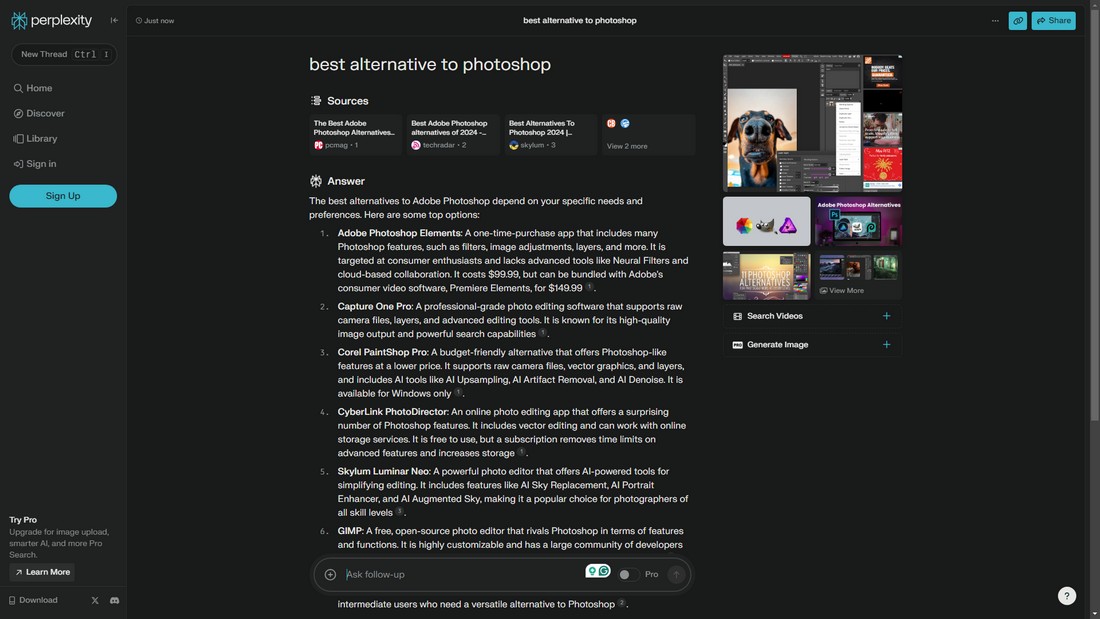Click the Share button
The height and width of the screenshot is (619, 1100).
1053,21
